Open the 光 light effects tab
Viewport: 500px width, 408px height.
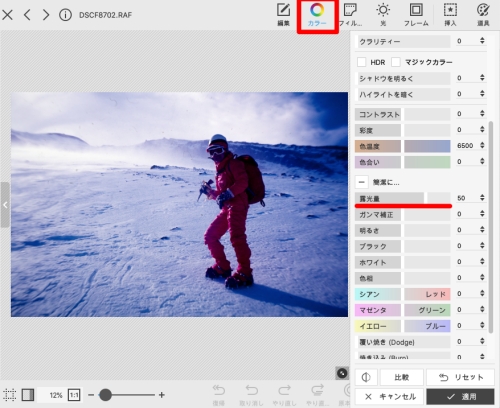pos(383,14)
